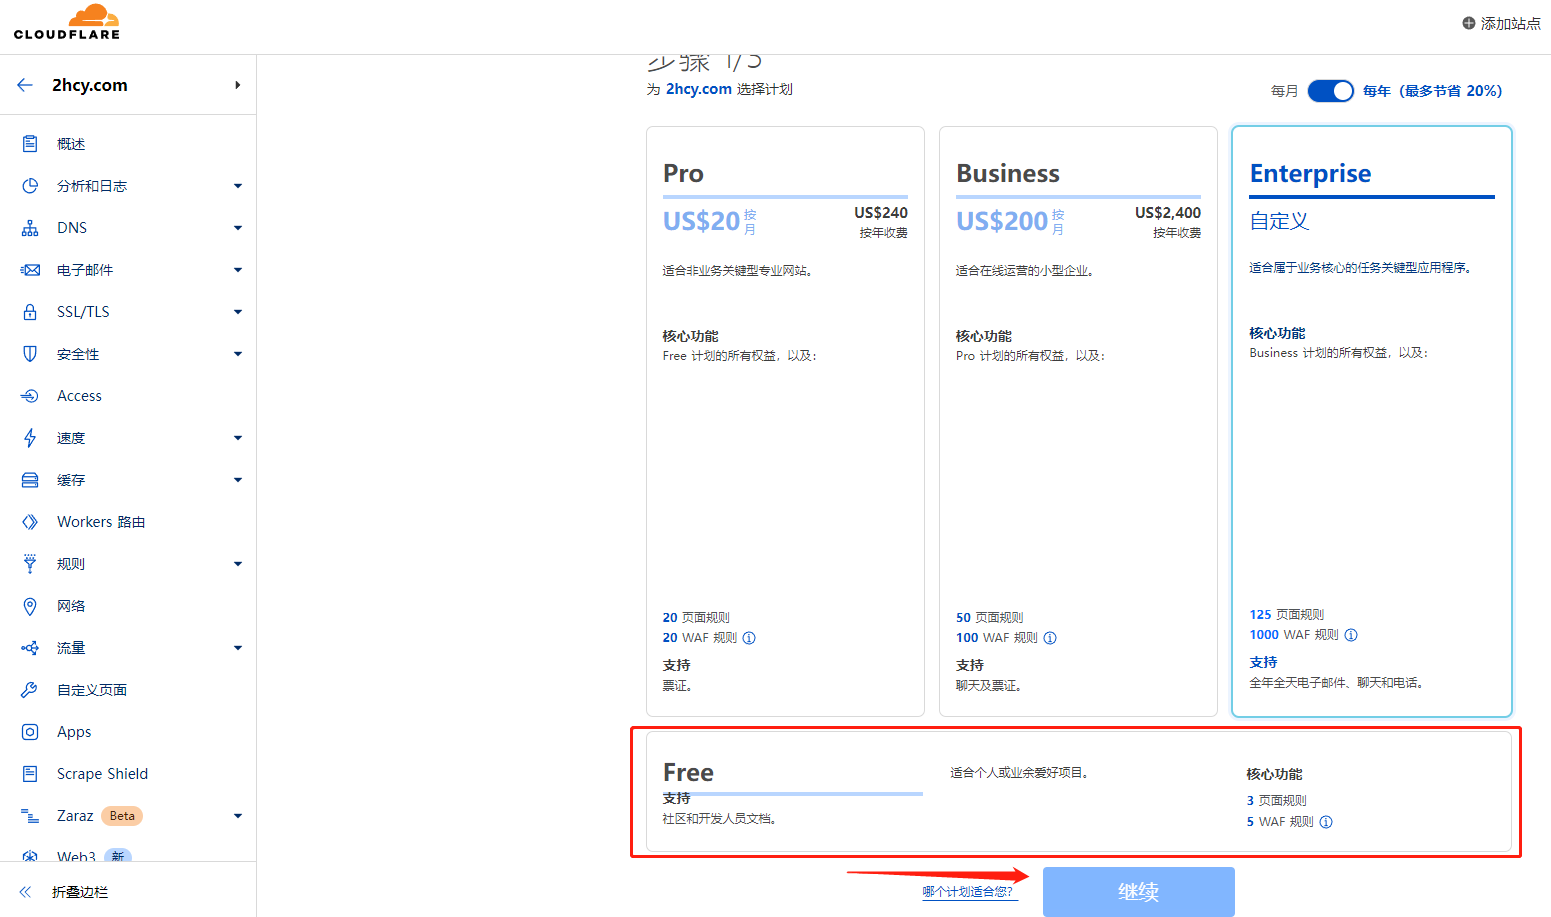Viewport: 1551px width, 917px height.
Task: Select the Enterprise plan card
Action: [1371, 421]
